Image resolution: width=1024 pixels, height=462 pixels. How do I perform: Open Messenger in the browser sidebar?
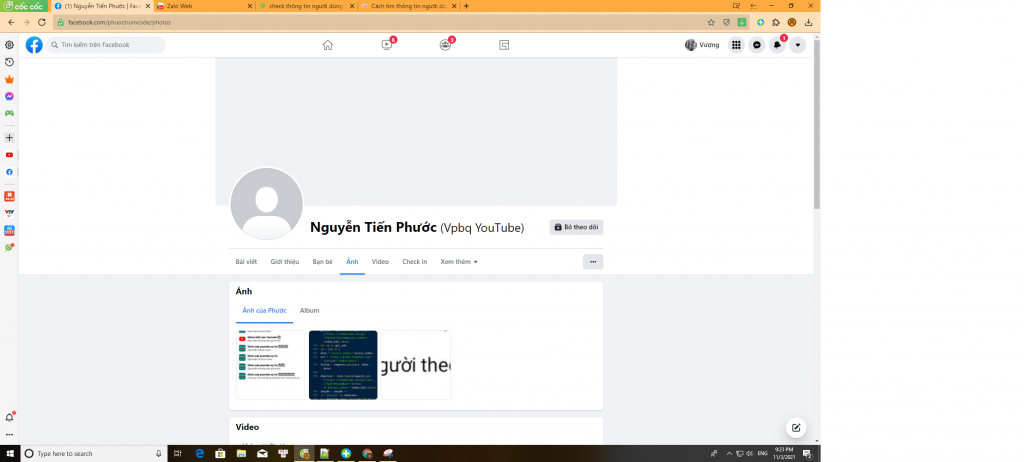point(10,96)
